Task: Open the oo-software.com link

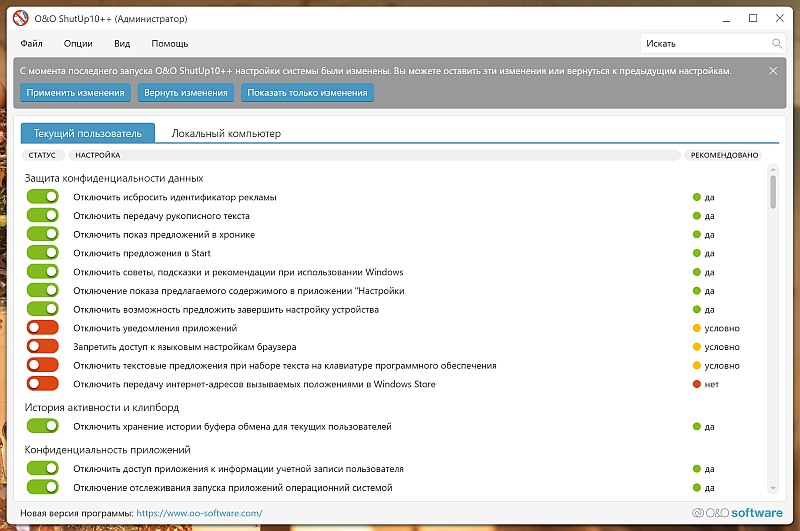Action: tap(199, 513)
